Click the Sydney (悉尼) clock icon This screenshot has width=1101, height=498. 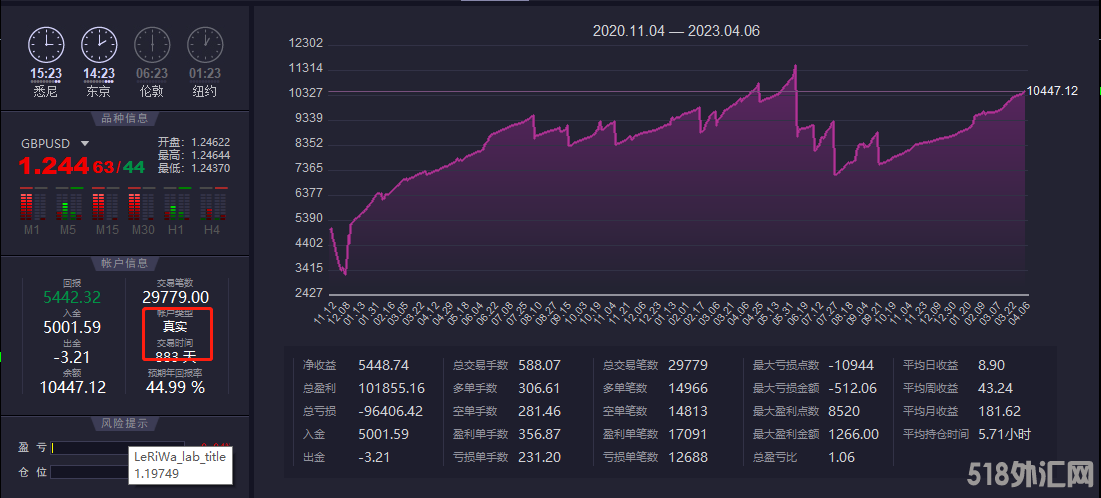45,44
